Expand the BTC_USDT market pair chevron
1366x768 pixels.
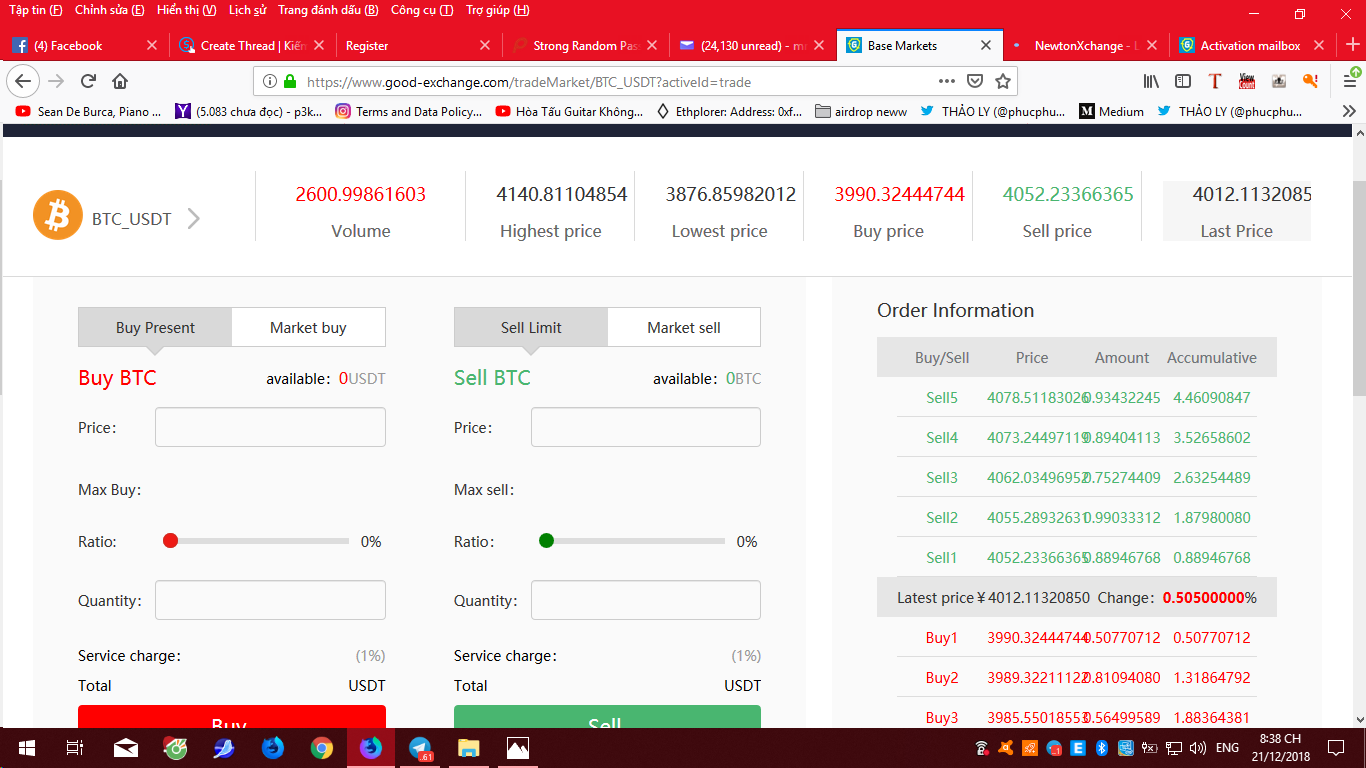[194, 218]
